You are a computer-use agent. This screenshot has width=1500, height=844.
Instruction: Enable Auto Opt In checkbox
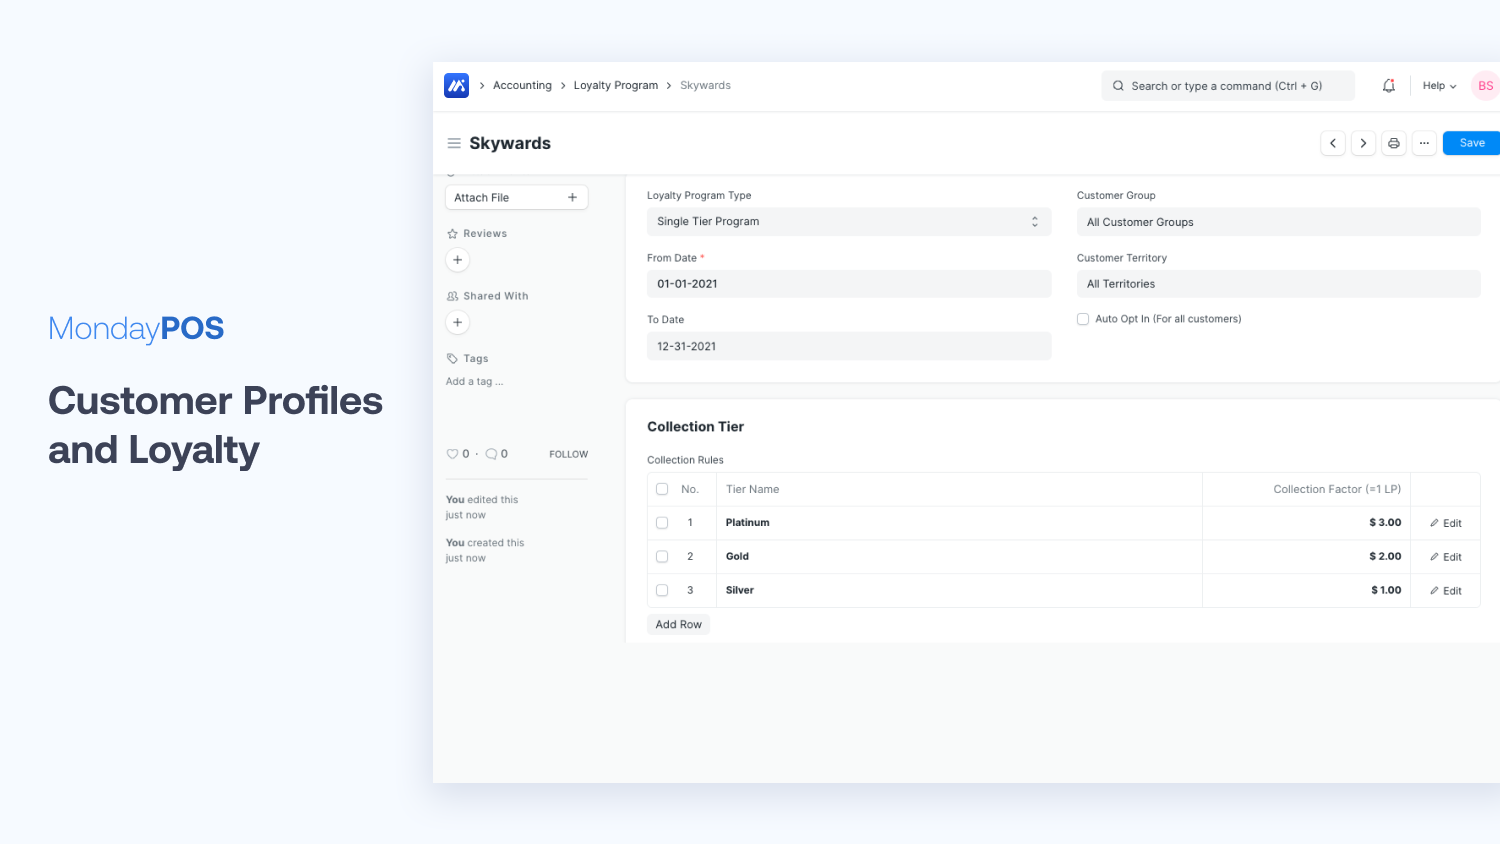[x=1083, y=319]
